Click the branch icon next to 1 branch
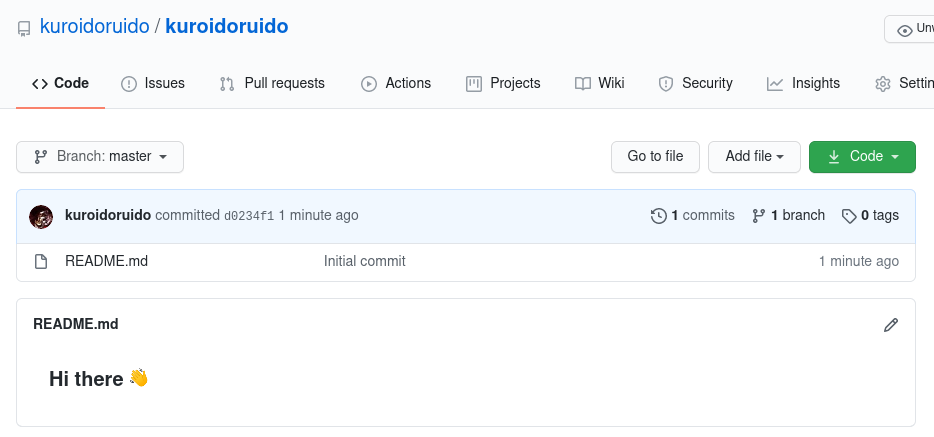Image resolution: width=934 pixels, height=437 pixels. click(759, 216)
